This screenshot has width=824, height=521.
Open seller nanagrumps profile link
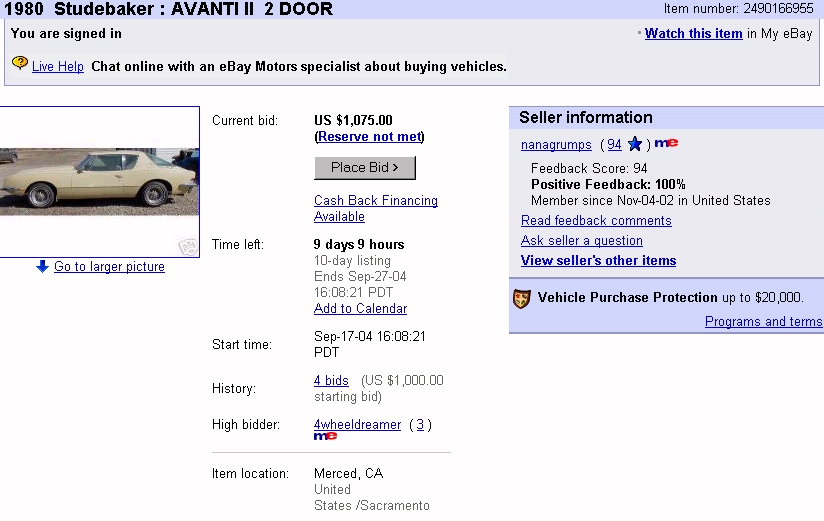(556, 145)
